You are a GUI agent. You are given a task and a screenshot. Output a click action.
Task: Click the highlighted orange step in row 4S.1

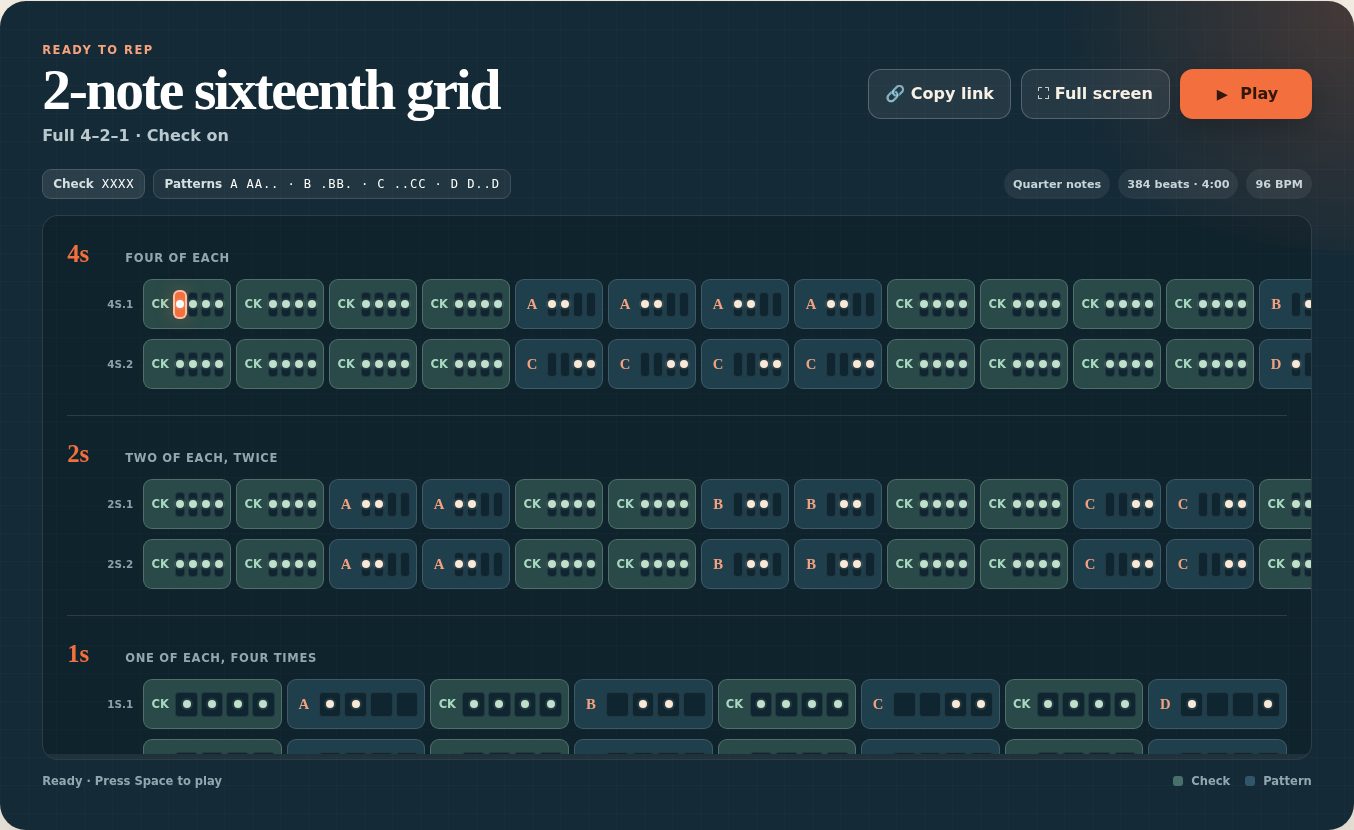(180, 304)
